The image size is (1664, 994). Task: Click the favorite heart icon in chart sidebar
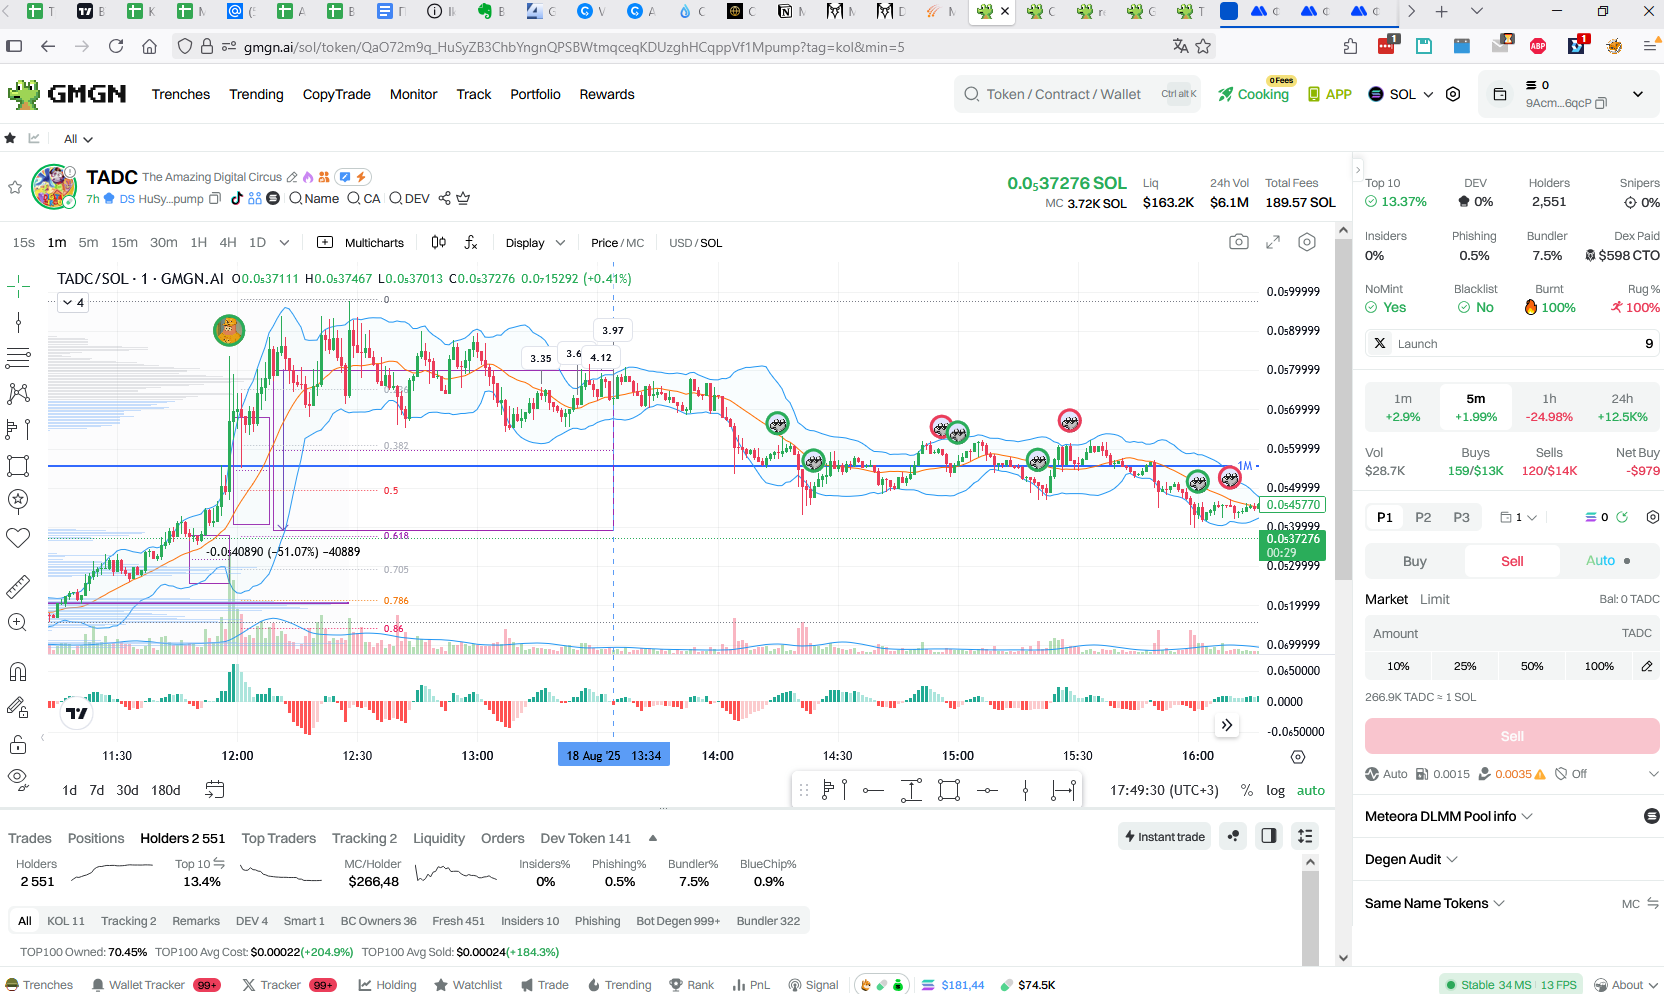(18, 537)
